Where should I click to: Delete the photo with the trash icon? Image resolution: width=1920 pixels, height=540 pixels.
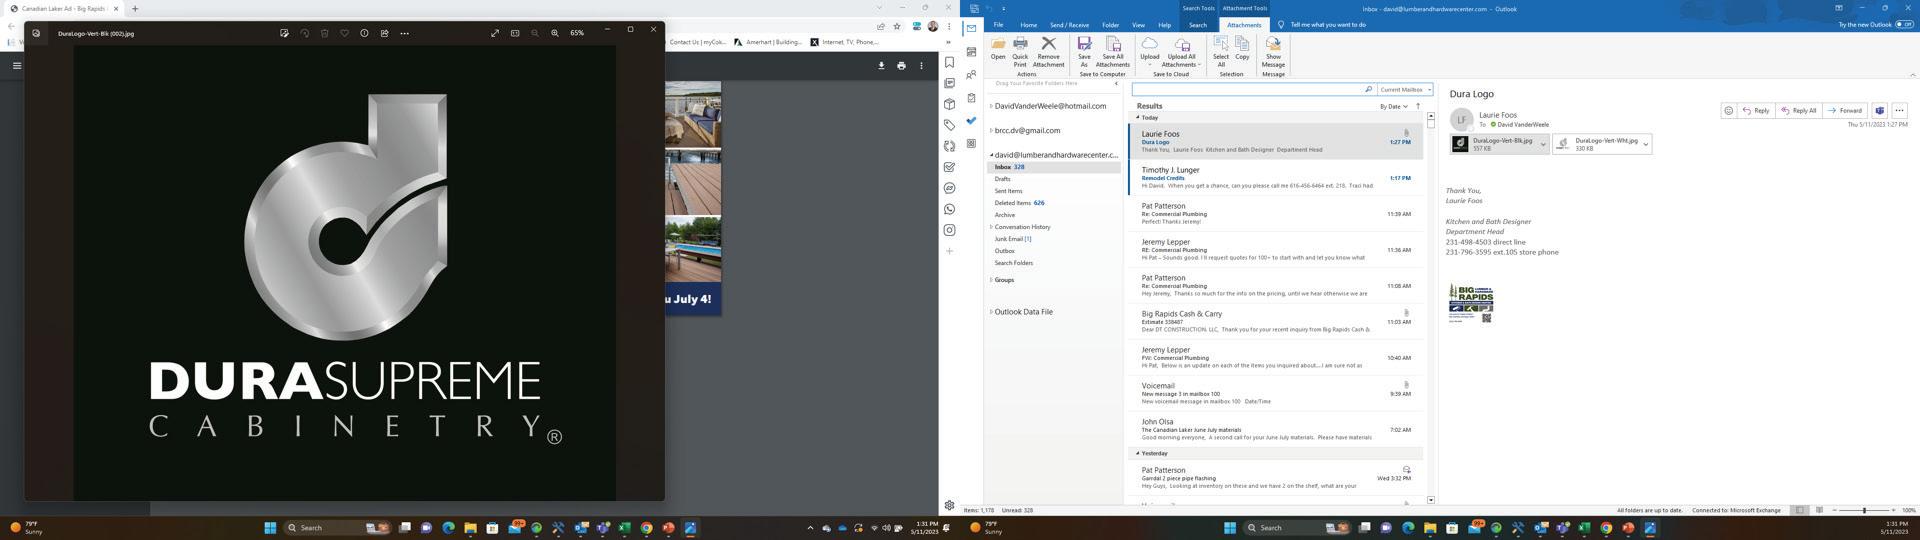(x=325, y=33)
